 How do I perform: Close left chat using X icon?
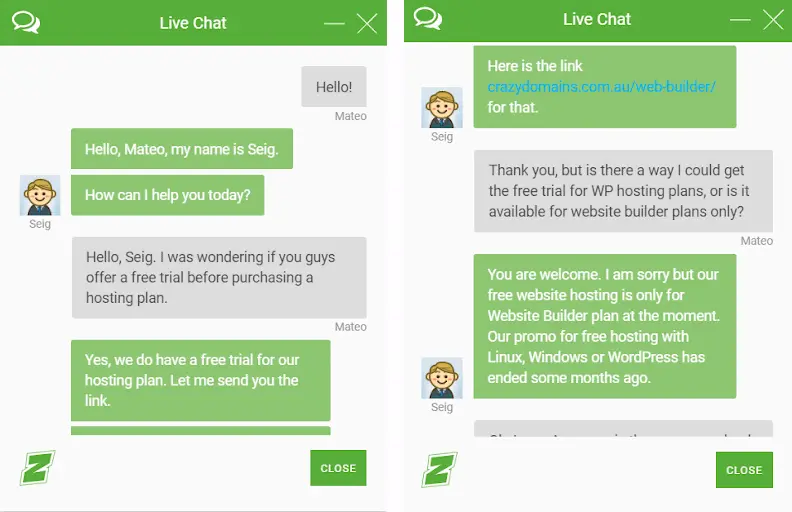[367, 23]
